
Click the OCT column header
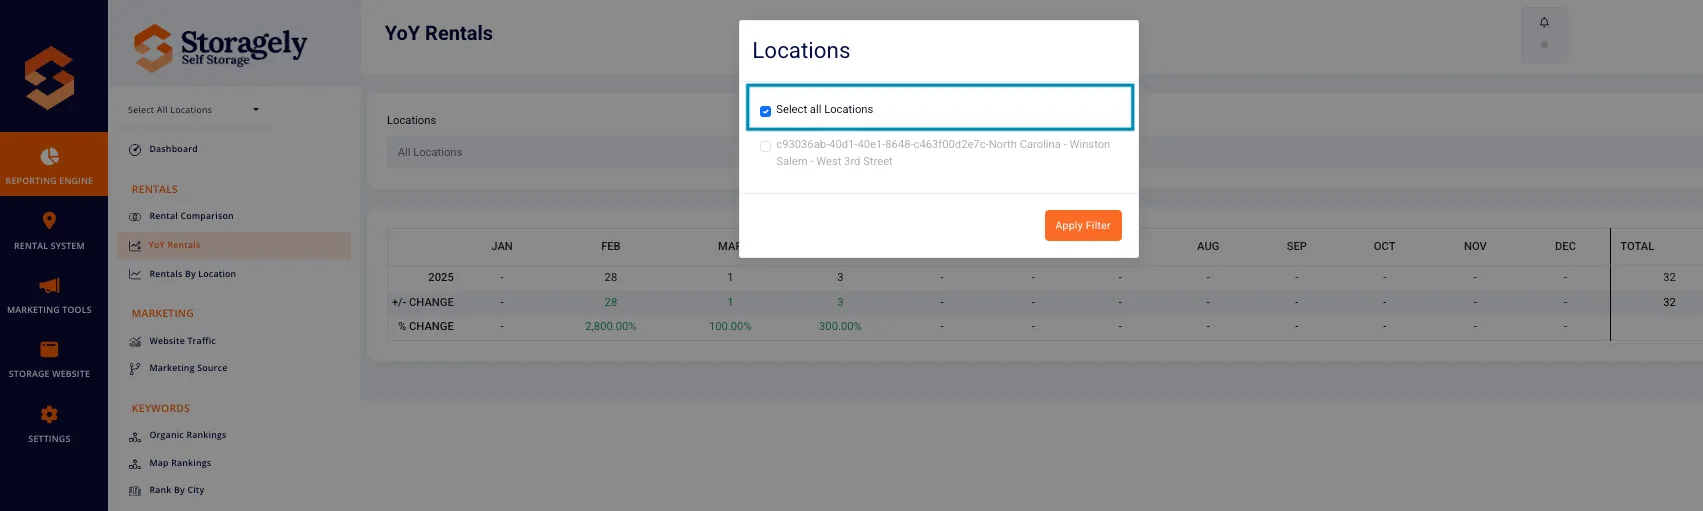pyautogui.click(x=1384, y=246)
